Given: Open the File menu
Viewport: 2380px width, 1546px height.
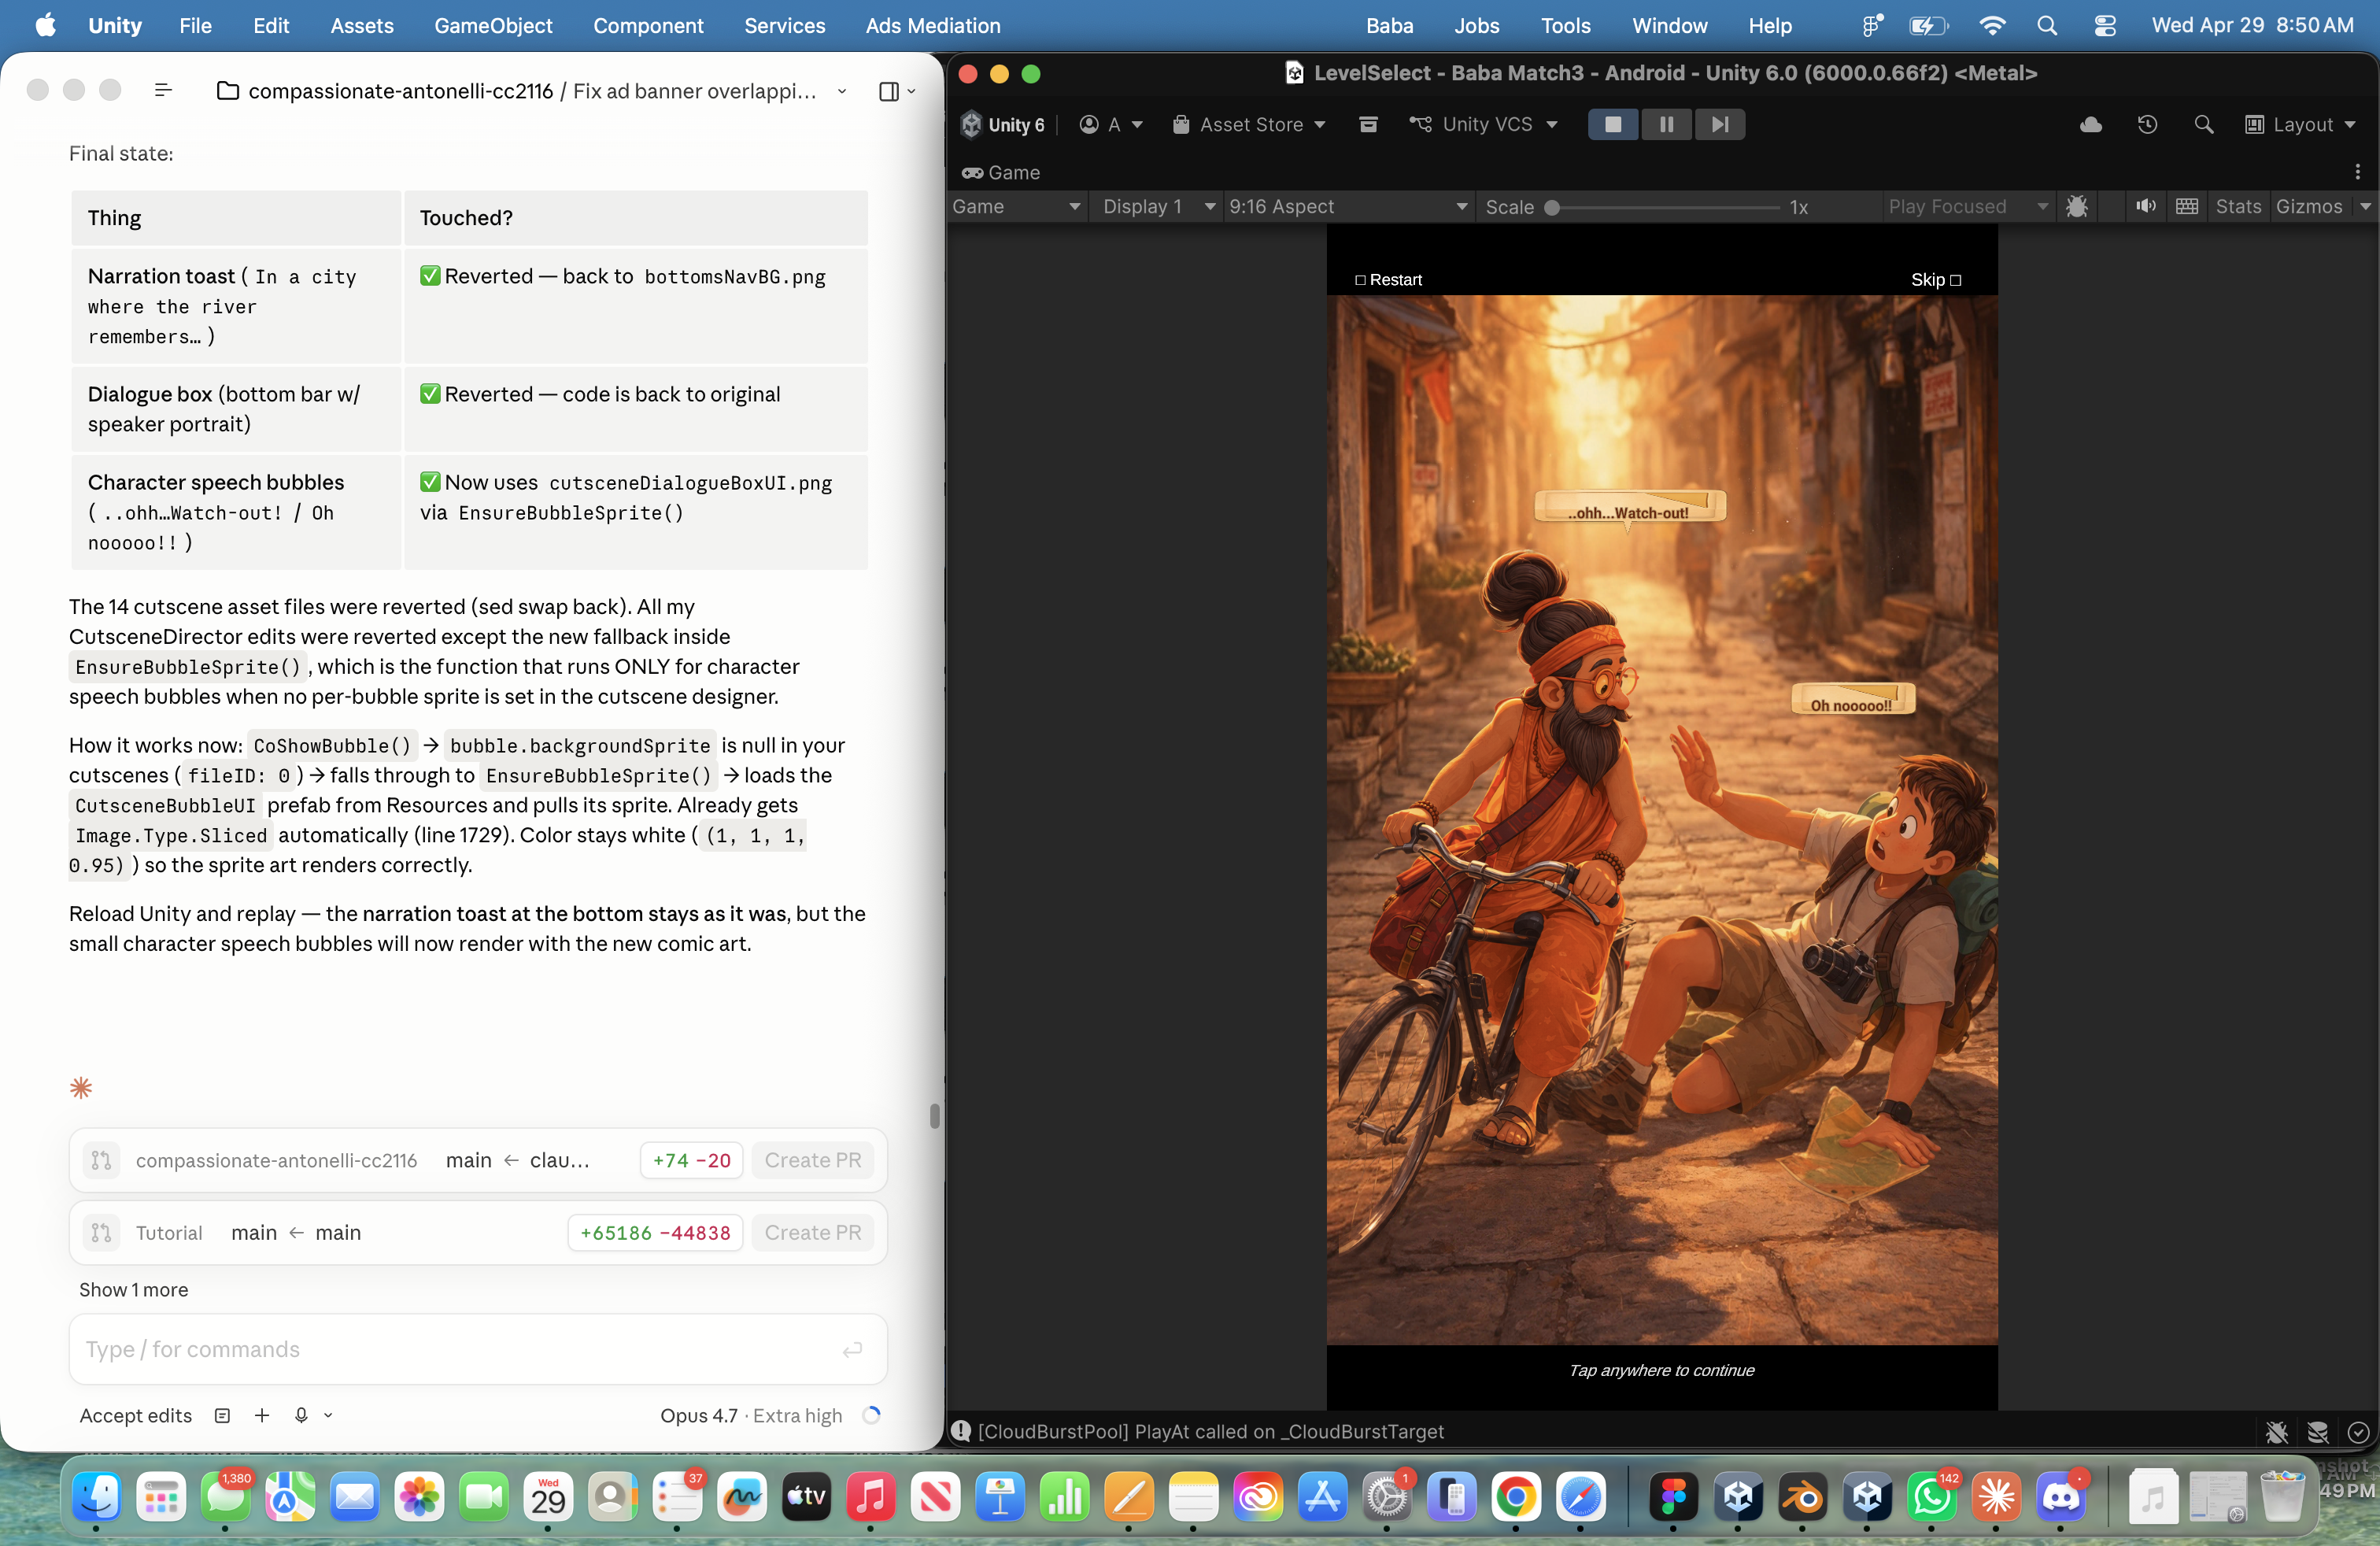Looking at the screenshot, I should pyautogui.click(x=195, y=25).
